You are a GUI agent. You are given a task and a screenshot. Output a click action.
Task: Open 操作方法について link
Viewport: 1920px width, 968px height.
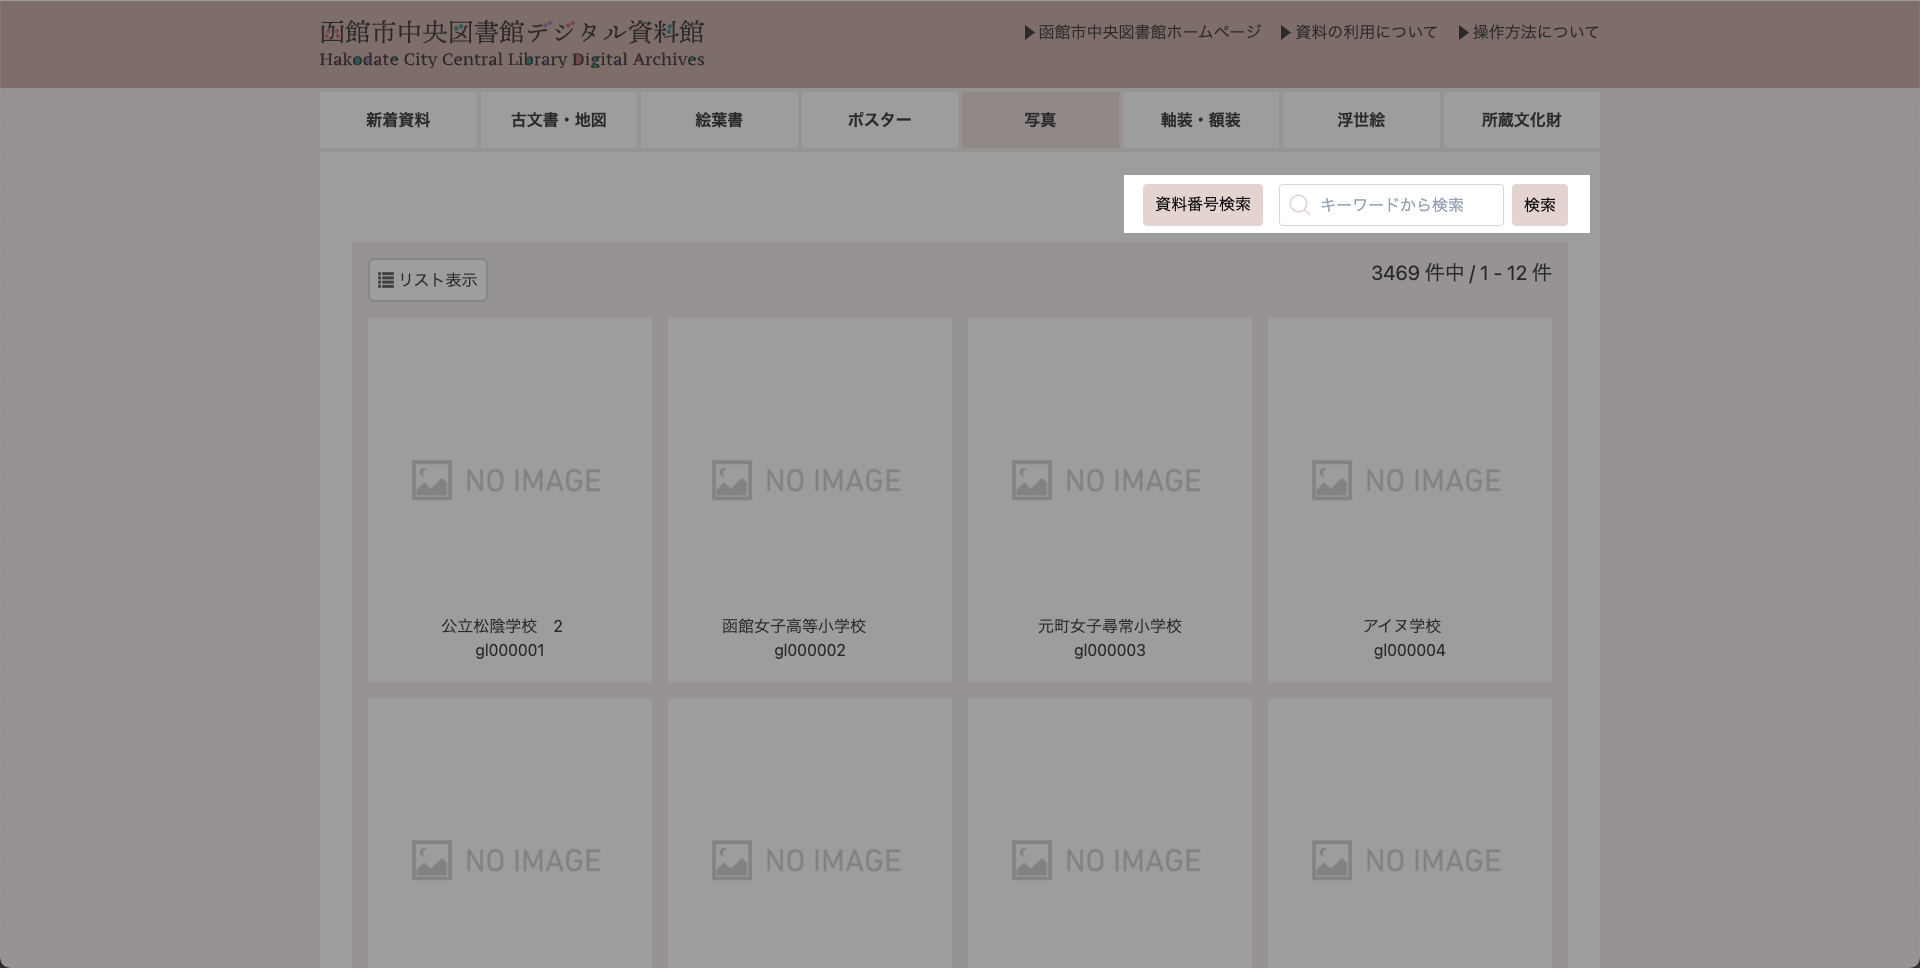click(x=1529, y=32)
